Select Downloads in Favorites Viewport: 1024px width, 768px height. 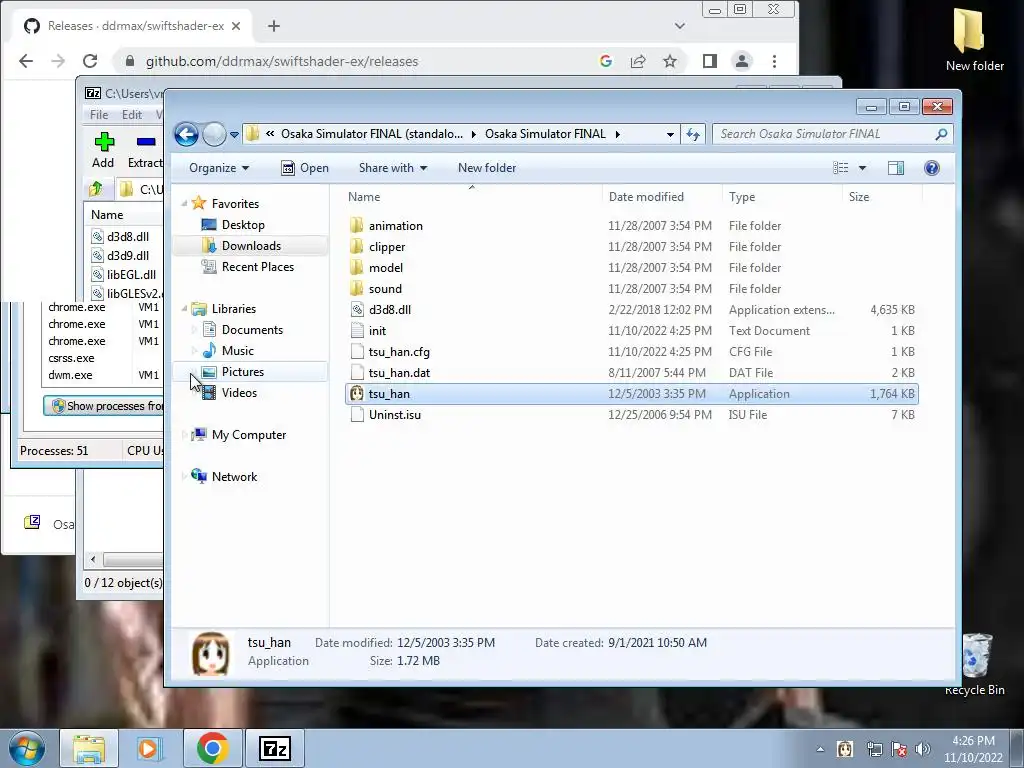tap(251, 246)
